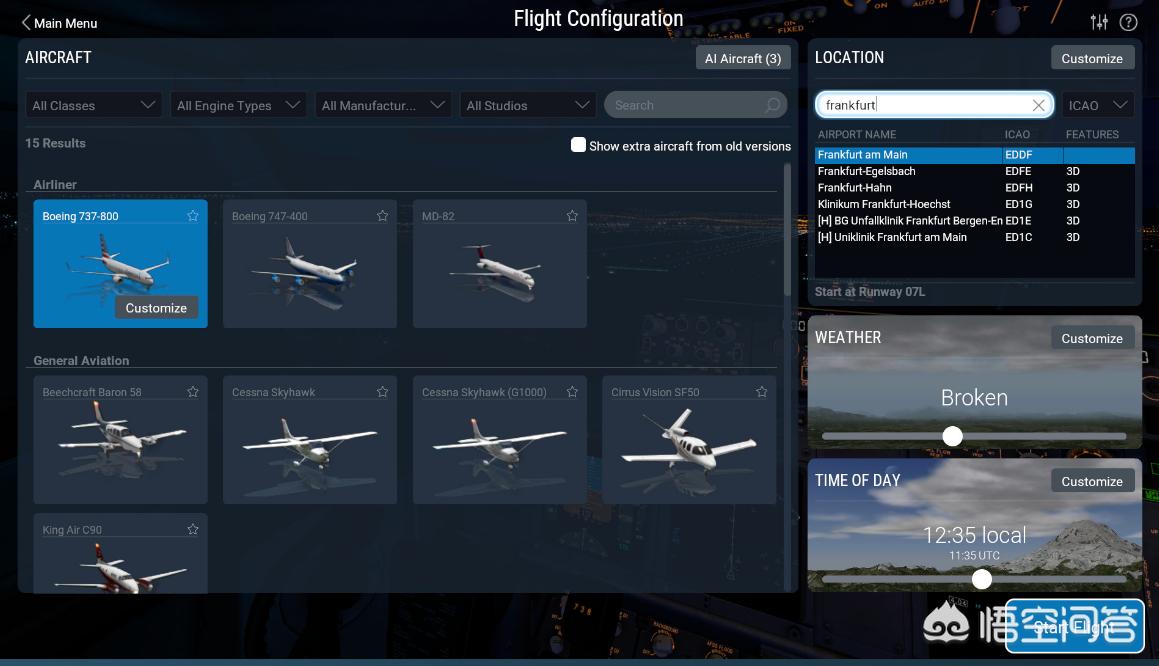Open the help question mark icon
The image size is (1159, 666).
point(1129,22)
